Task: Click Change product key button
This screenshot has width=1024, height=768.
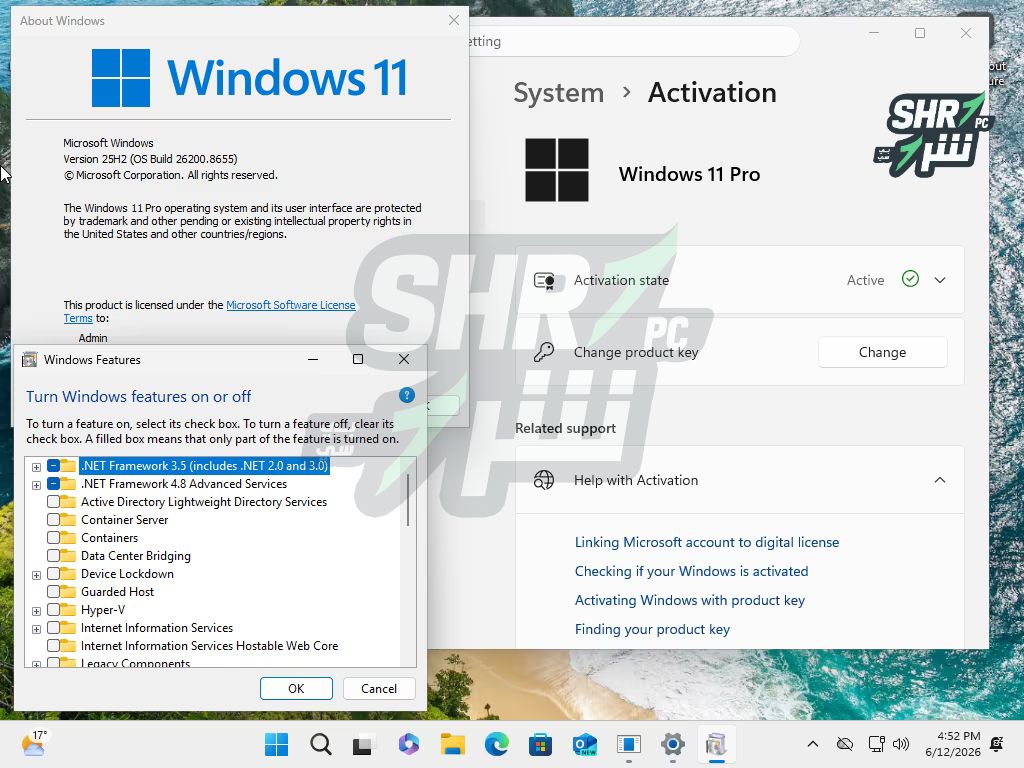Action: [x=882, y=352]
